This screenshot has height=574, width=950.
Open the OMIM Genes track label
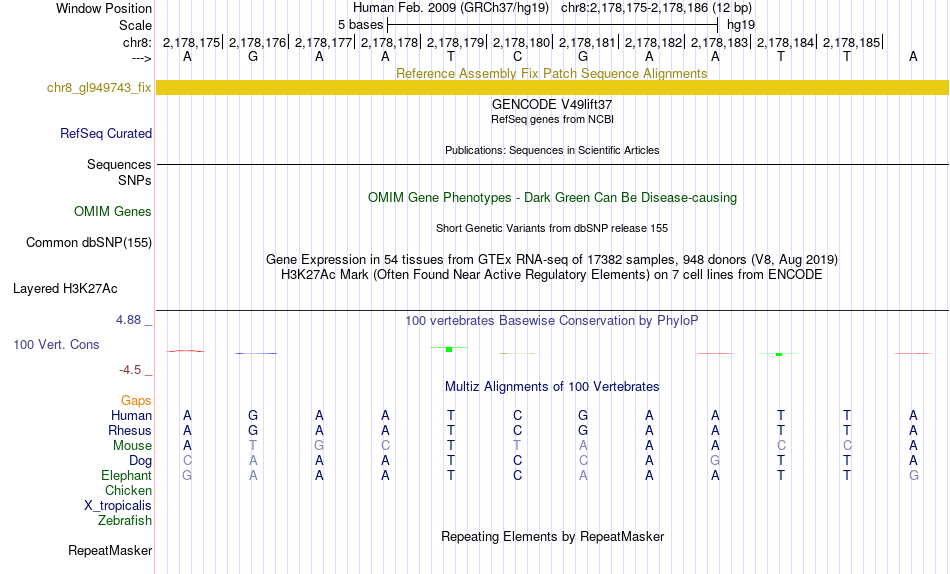pyautogui.click(x=113, y=212)
